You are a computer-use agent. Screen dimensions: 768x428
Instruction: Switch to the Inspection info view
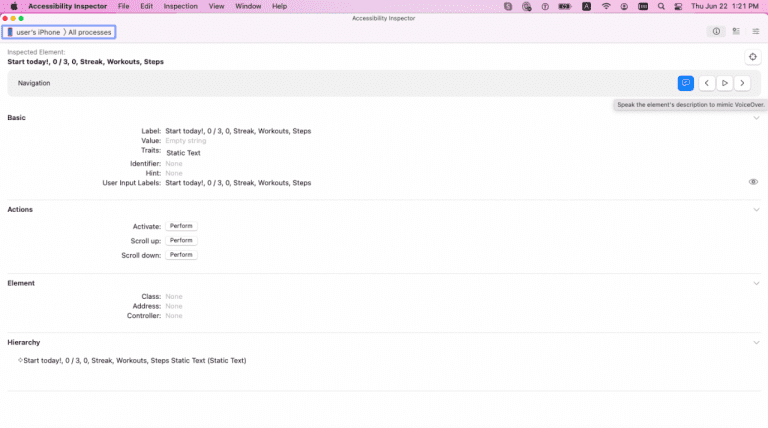click(x=716, y=32)
